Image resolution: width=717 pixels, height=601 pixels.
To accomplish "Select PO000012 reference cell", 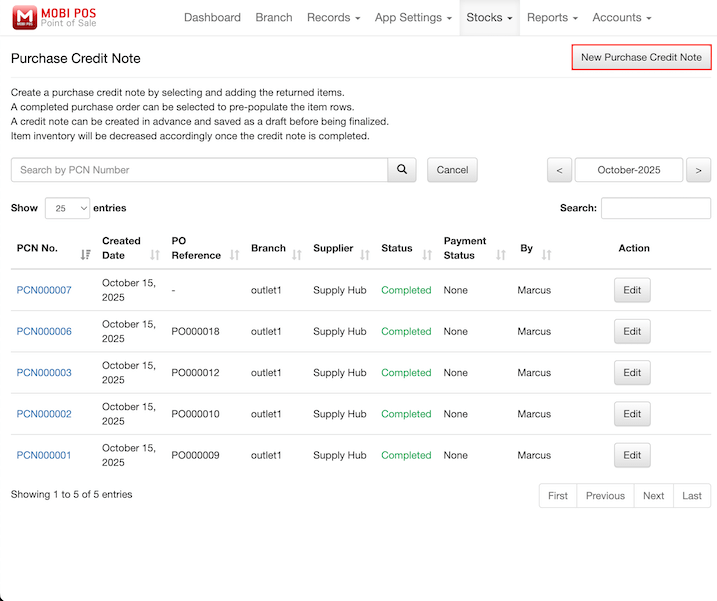I will pyautogui.click(x=195, y=372).
